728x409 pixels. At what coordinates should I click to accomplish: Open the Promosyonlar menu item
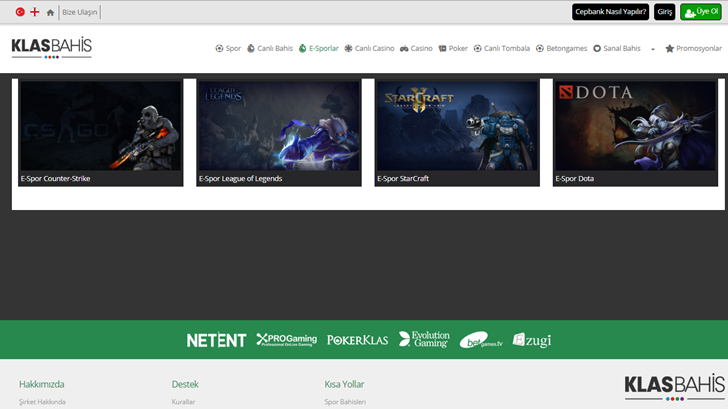699,48
